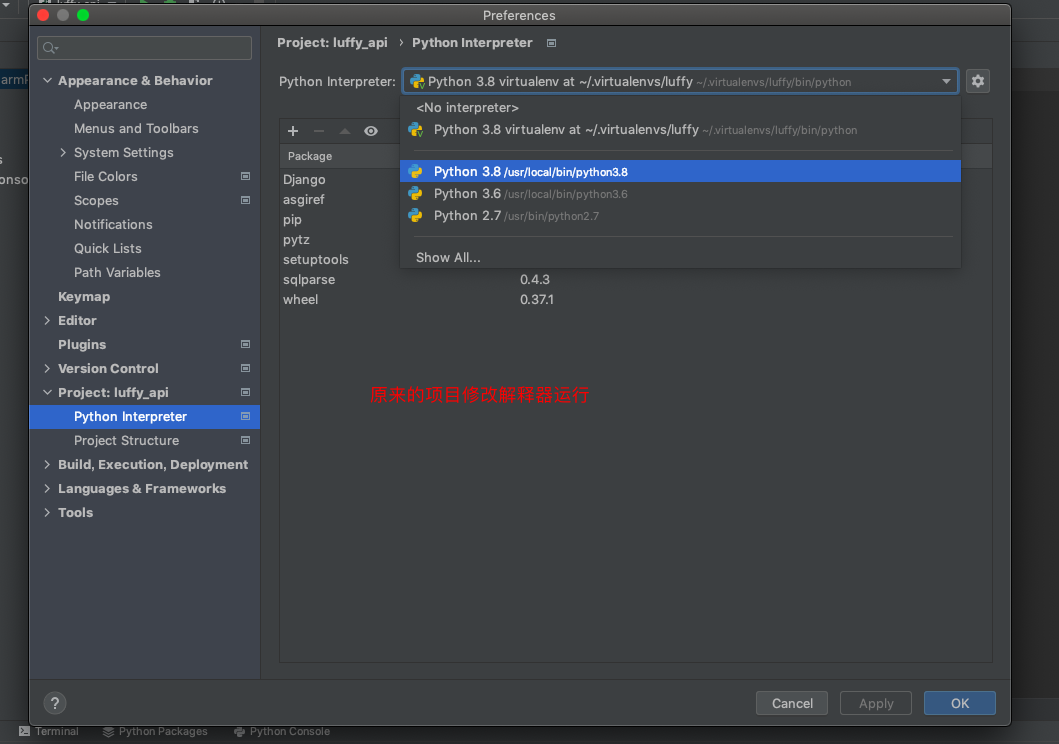Open Plugins settings
The height and width of the screenshot is (744, 1059).
click(x=82, y=344)
